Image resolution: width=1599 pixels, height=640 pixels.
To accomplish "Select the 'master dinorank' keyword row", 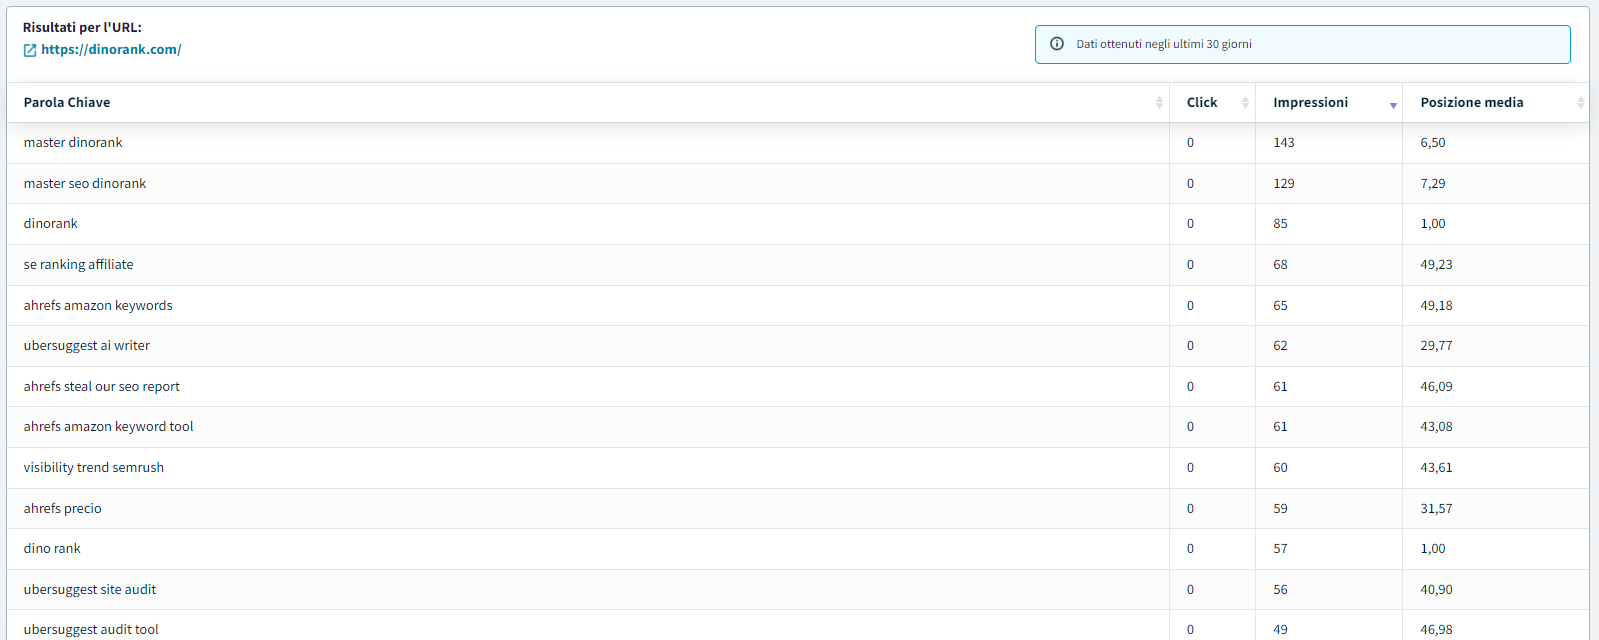I will point(73,143).
